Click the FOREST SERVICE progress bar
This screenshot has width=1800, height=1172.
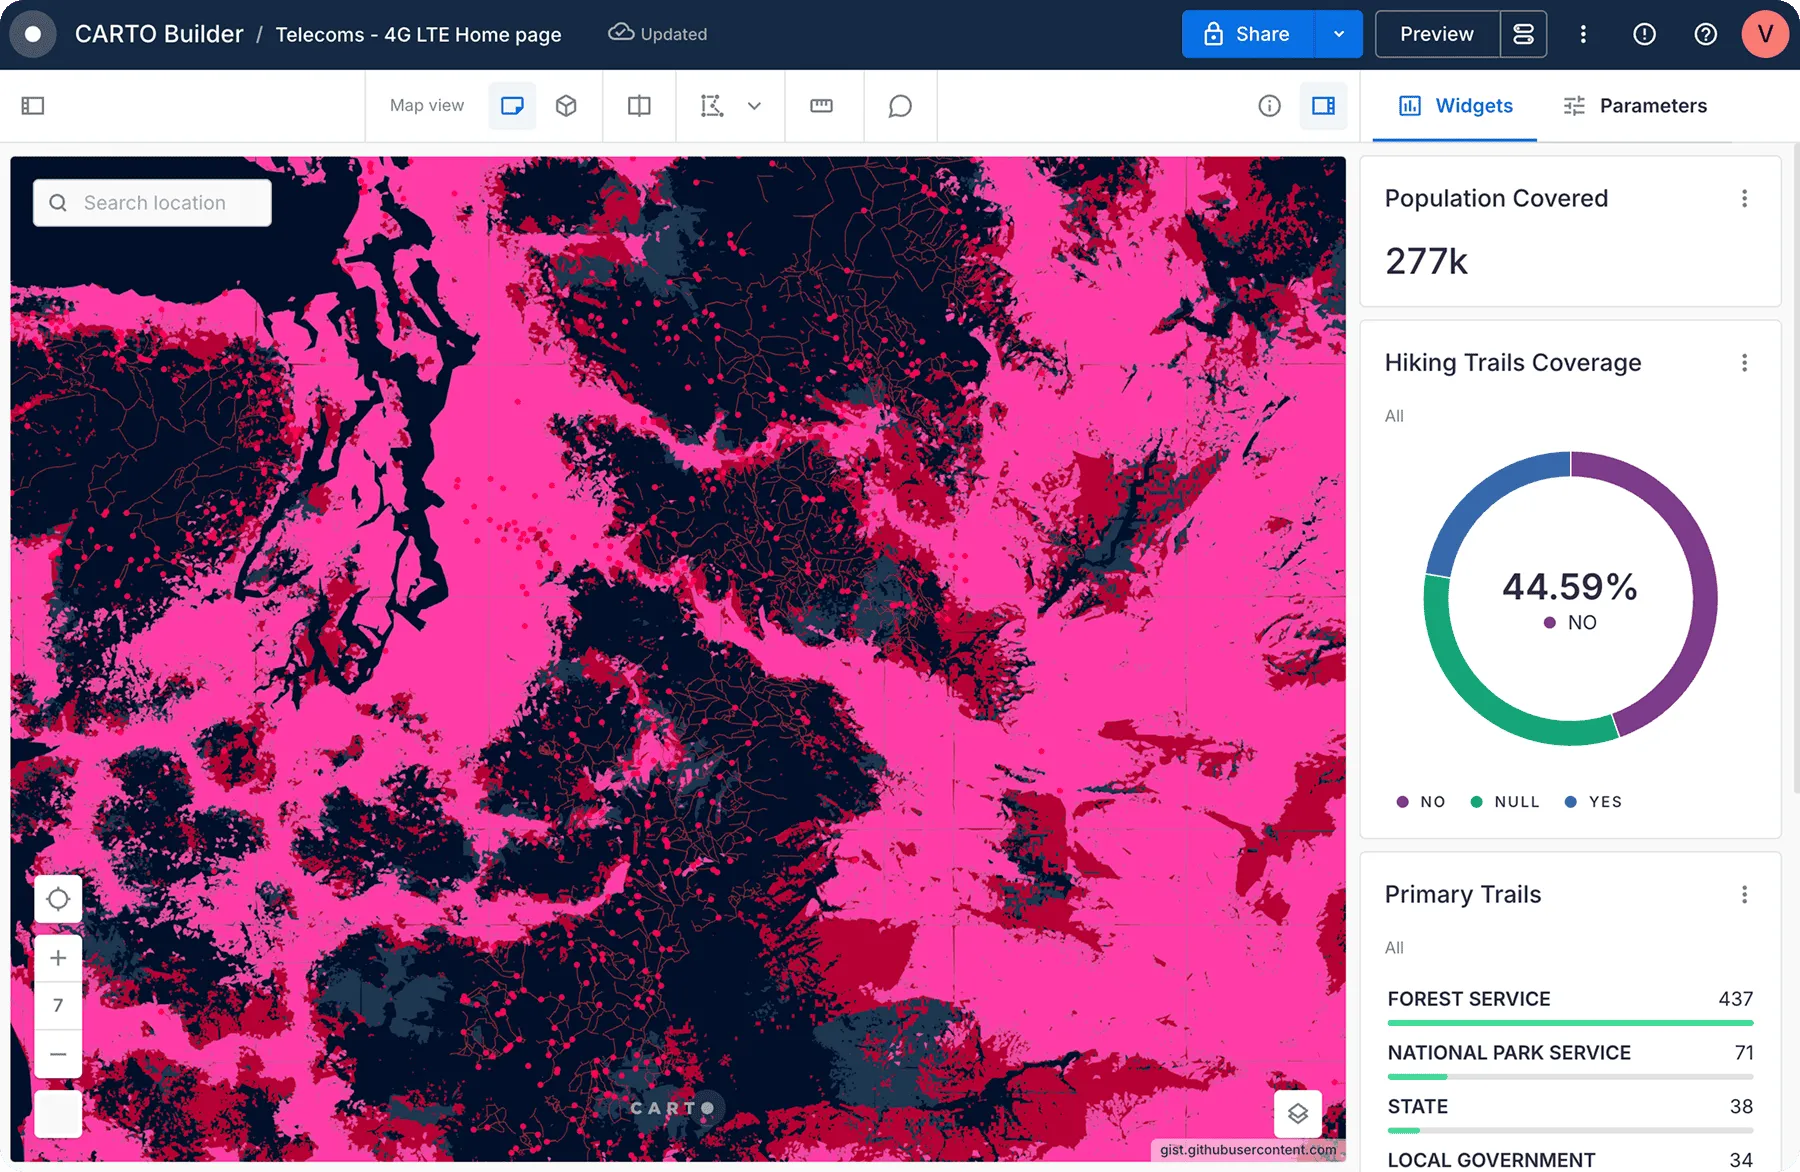[1569, 1022]
